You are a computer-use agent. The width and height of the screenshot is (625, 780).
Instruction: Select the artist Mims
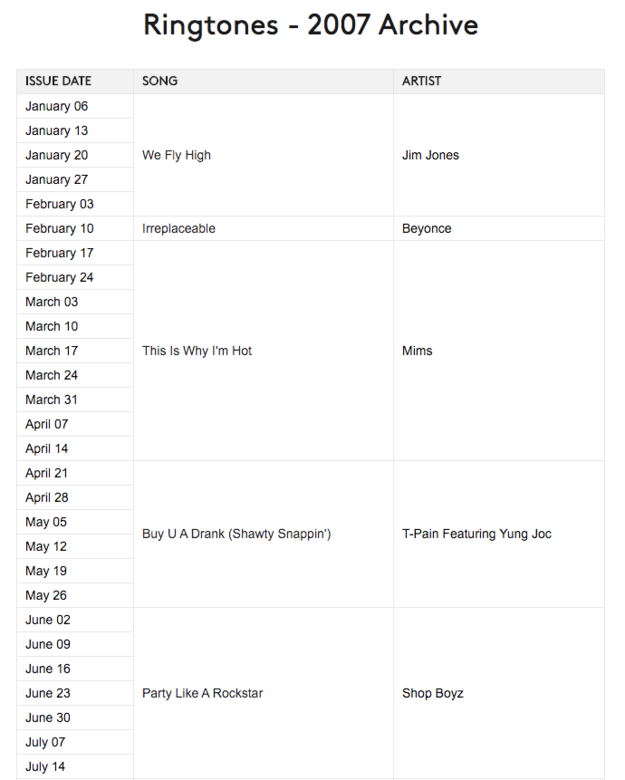[x=417, y=351]
